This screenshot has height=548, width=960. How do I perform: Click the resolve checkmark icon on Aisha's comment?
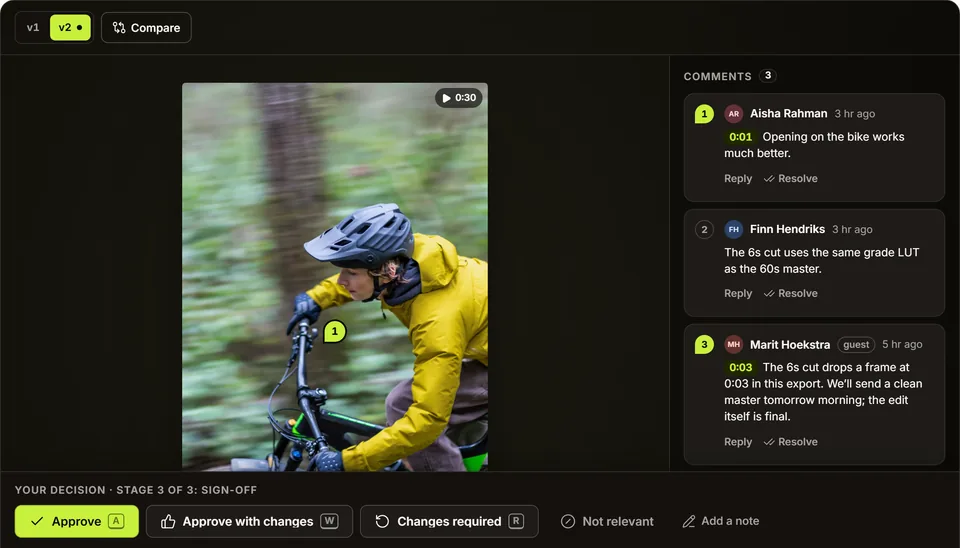click(769, 179)
